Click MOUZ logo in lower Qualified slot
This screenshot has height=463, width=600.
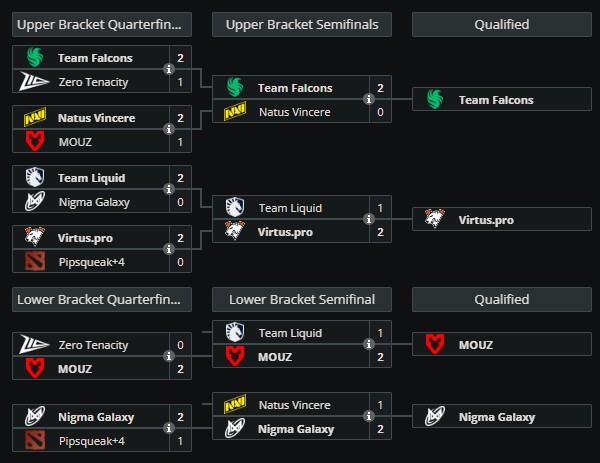[434, 345]
